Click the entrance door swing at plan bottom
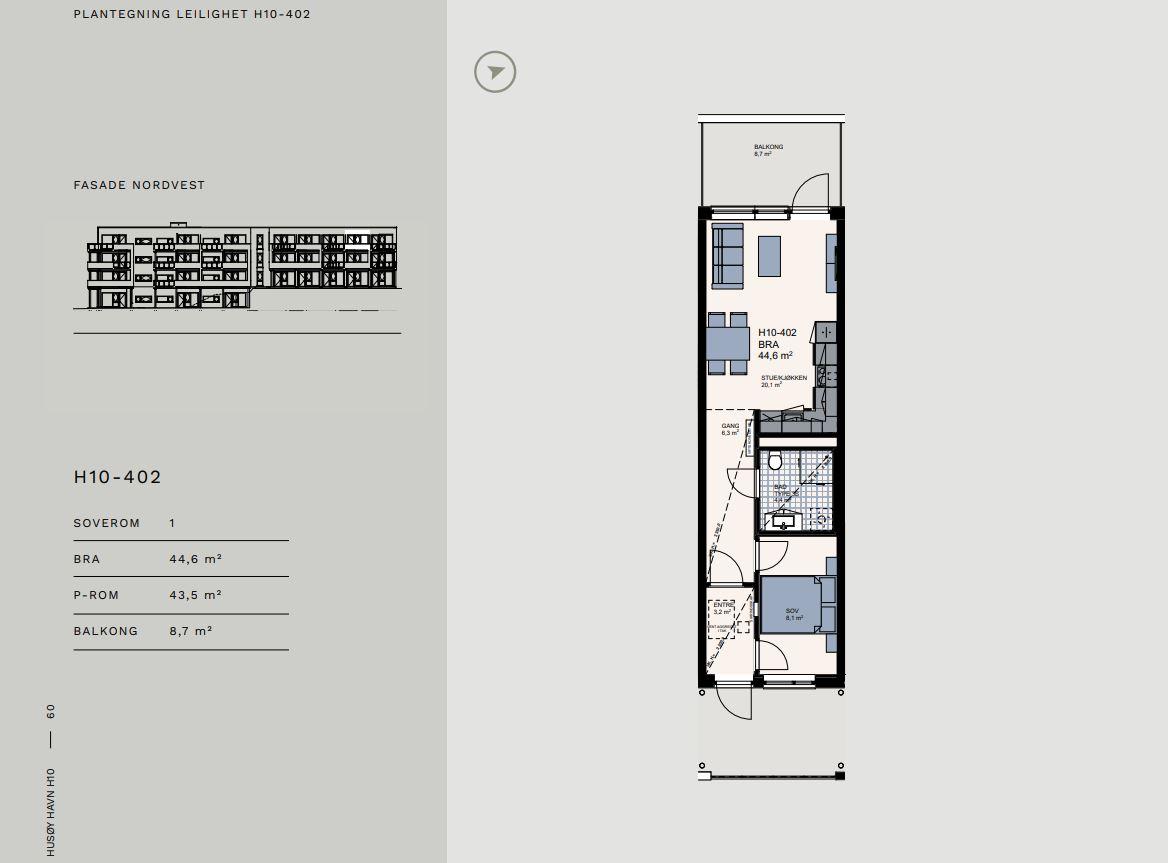The image size is (1168, 863). (734, 702)
